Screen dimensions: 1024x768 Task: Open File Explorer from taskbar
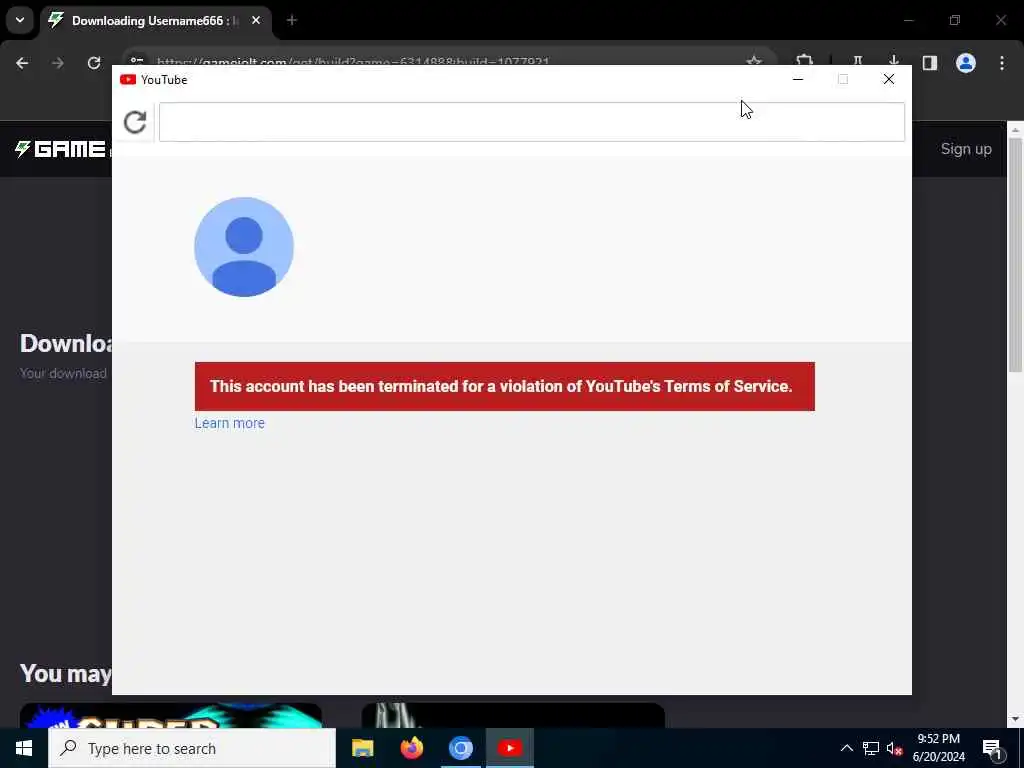(x=362, y=748)
